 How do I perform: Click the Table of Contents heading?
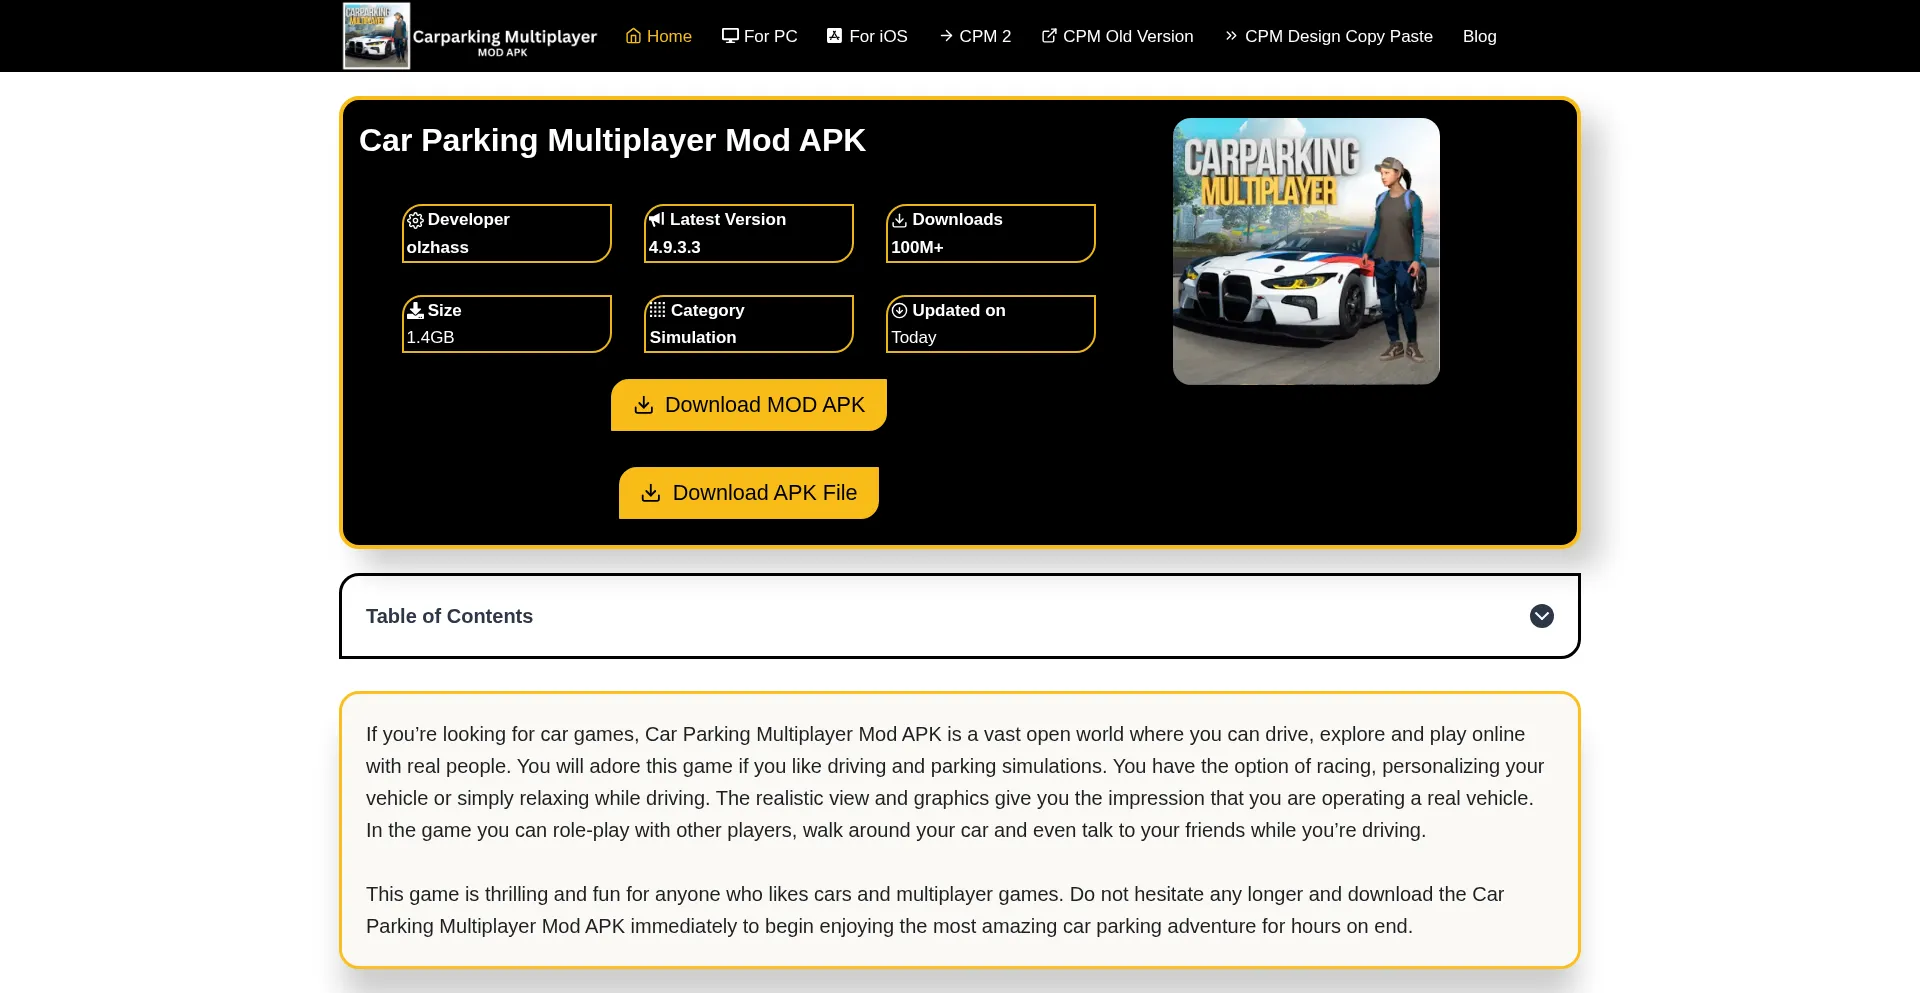point(449,616)
